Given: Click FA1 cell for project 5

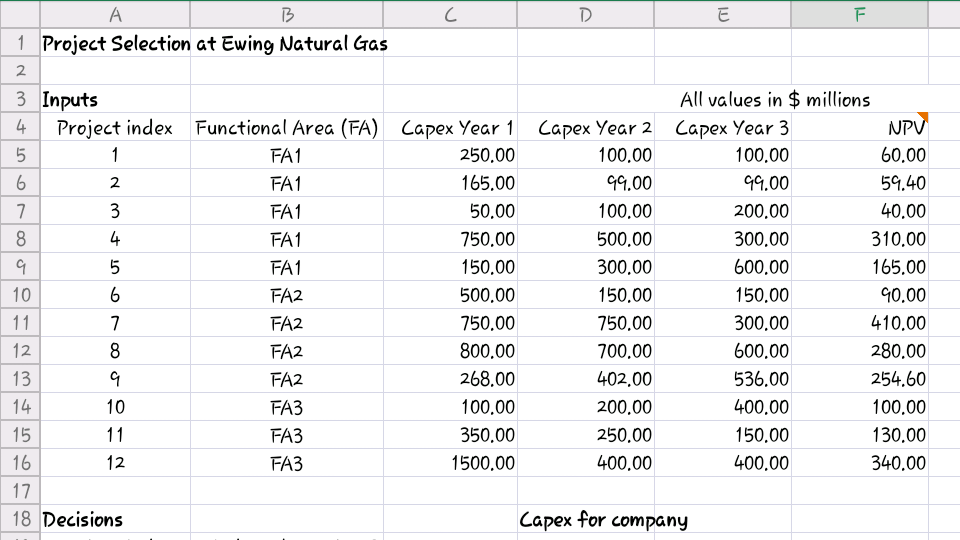Looking at the screenshot, I should tap(287, 267).
